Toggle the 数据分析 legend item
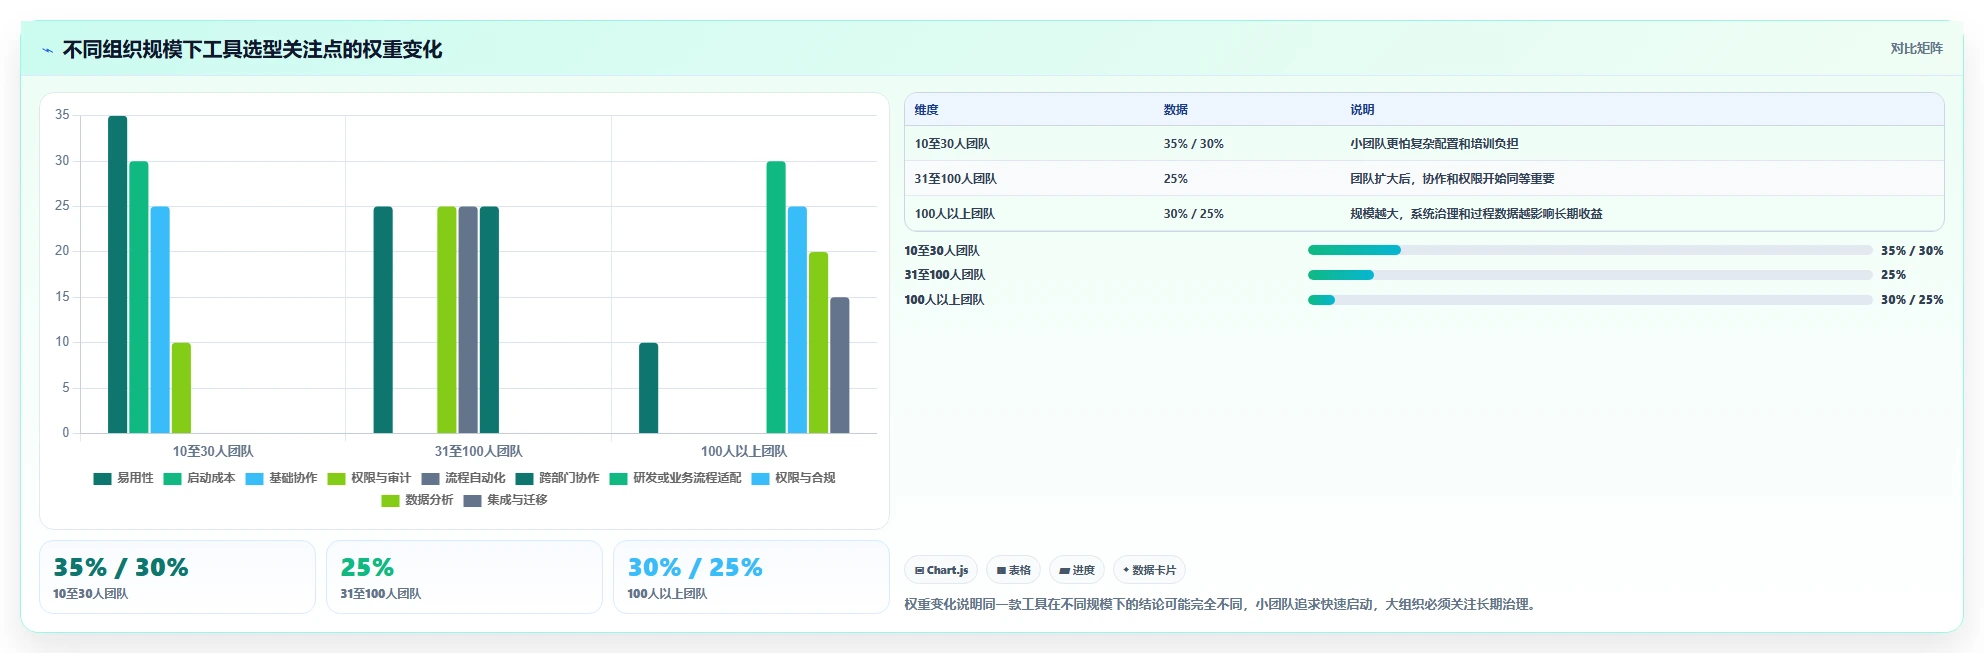The height and width of the screenshot is (653, 1984). 417,500
